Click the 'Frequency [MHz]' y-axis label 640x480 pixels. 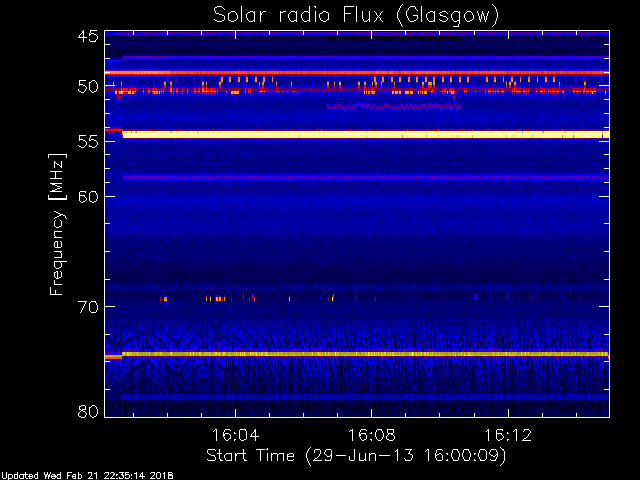pos(58,224)
